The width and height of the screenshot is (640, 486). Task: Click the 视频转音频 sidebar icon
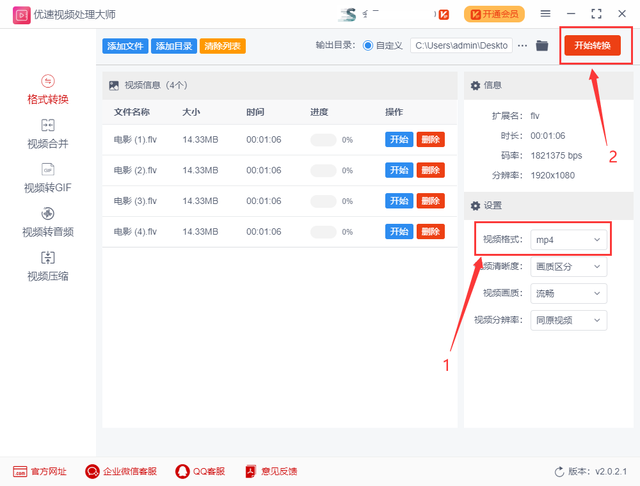click(48, 213)
